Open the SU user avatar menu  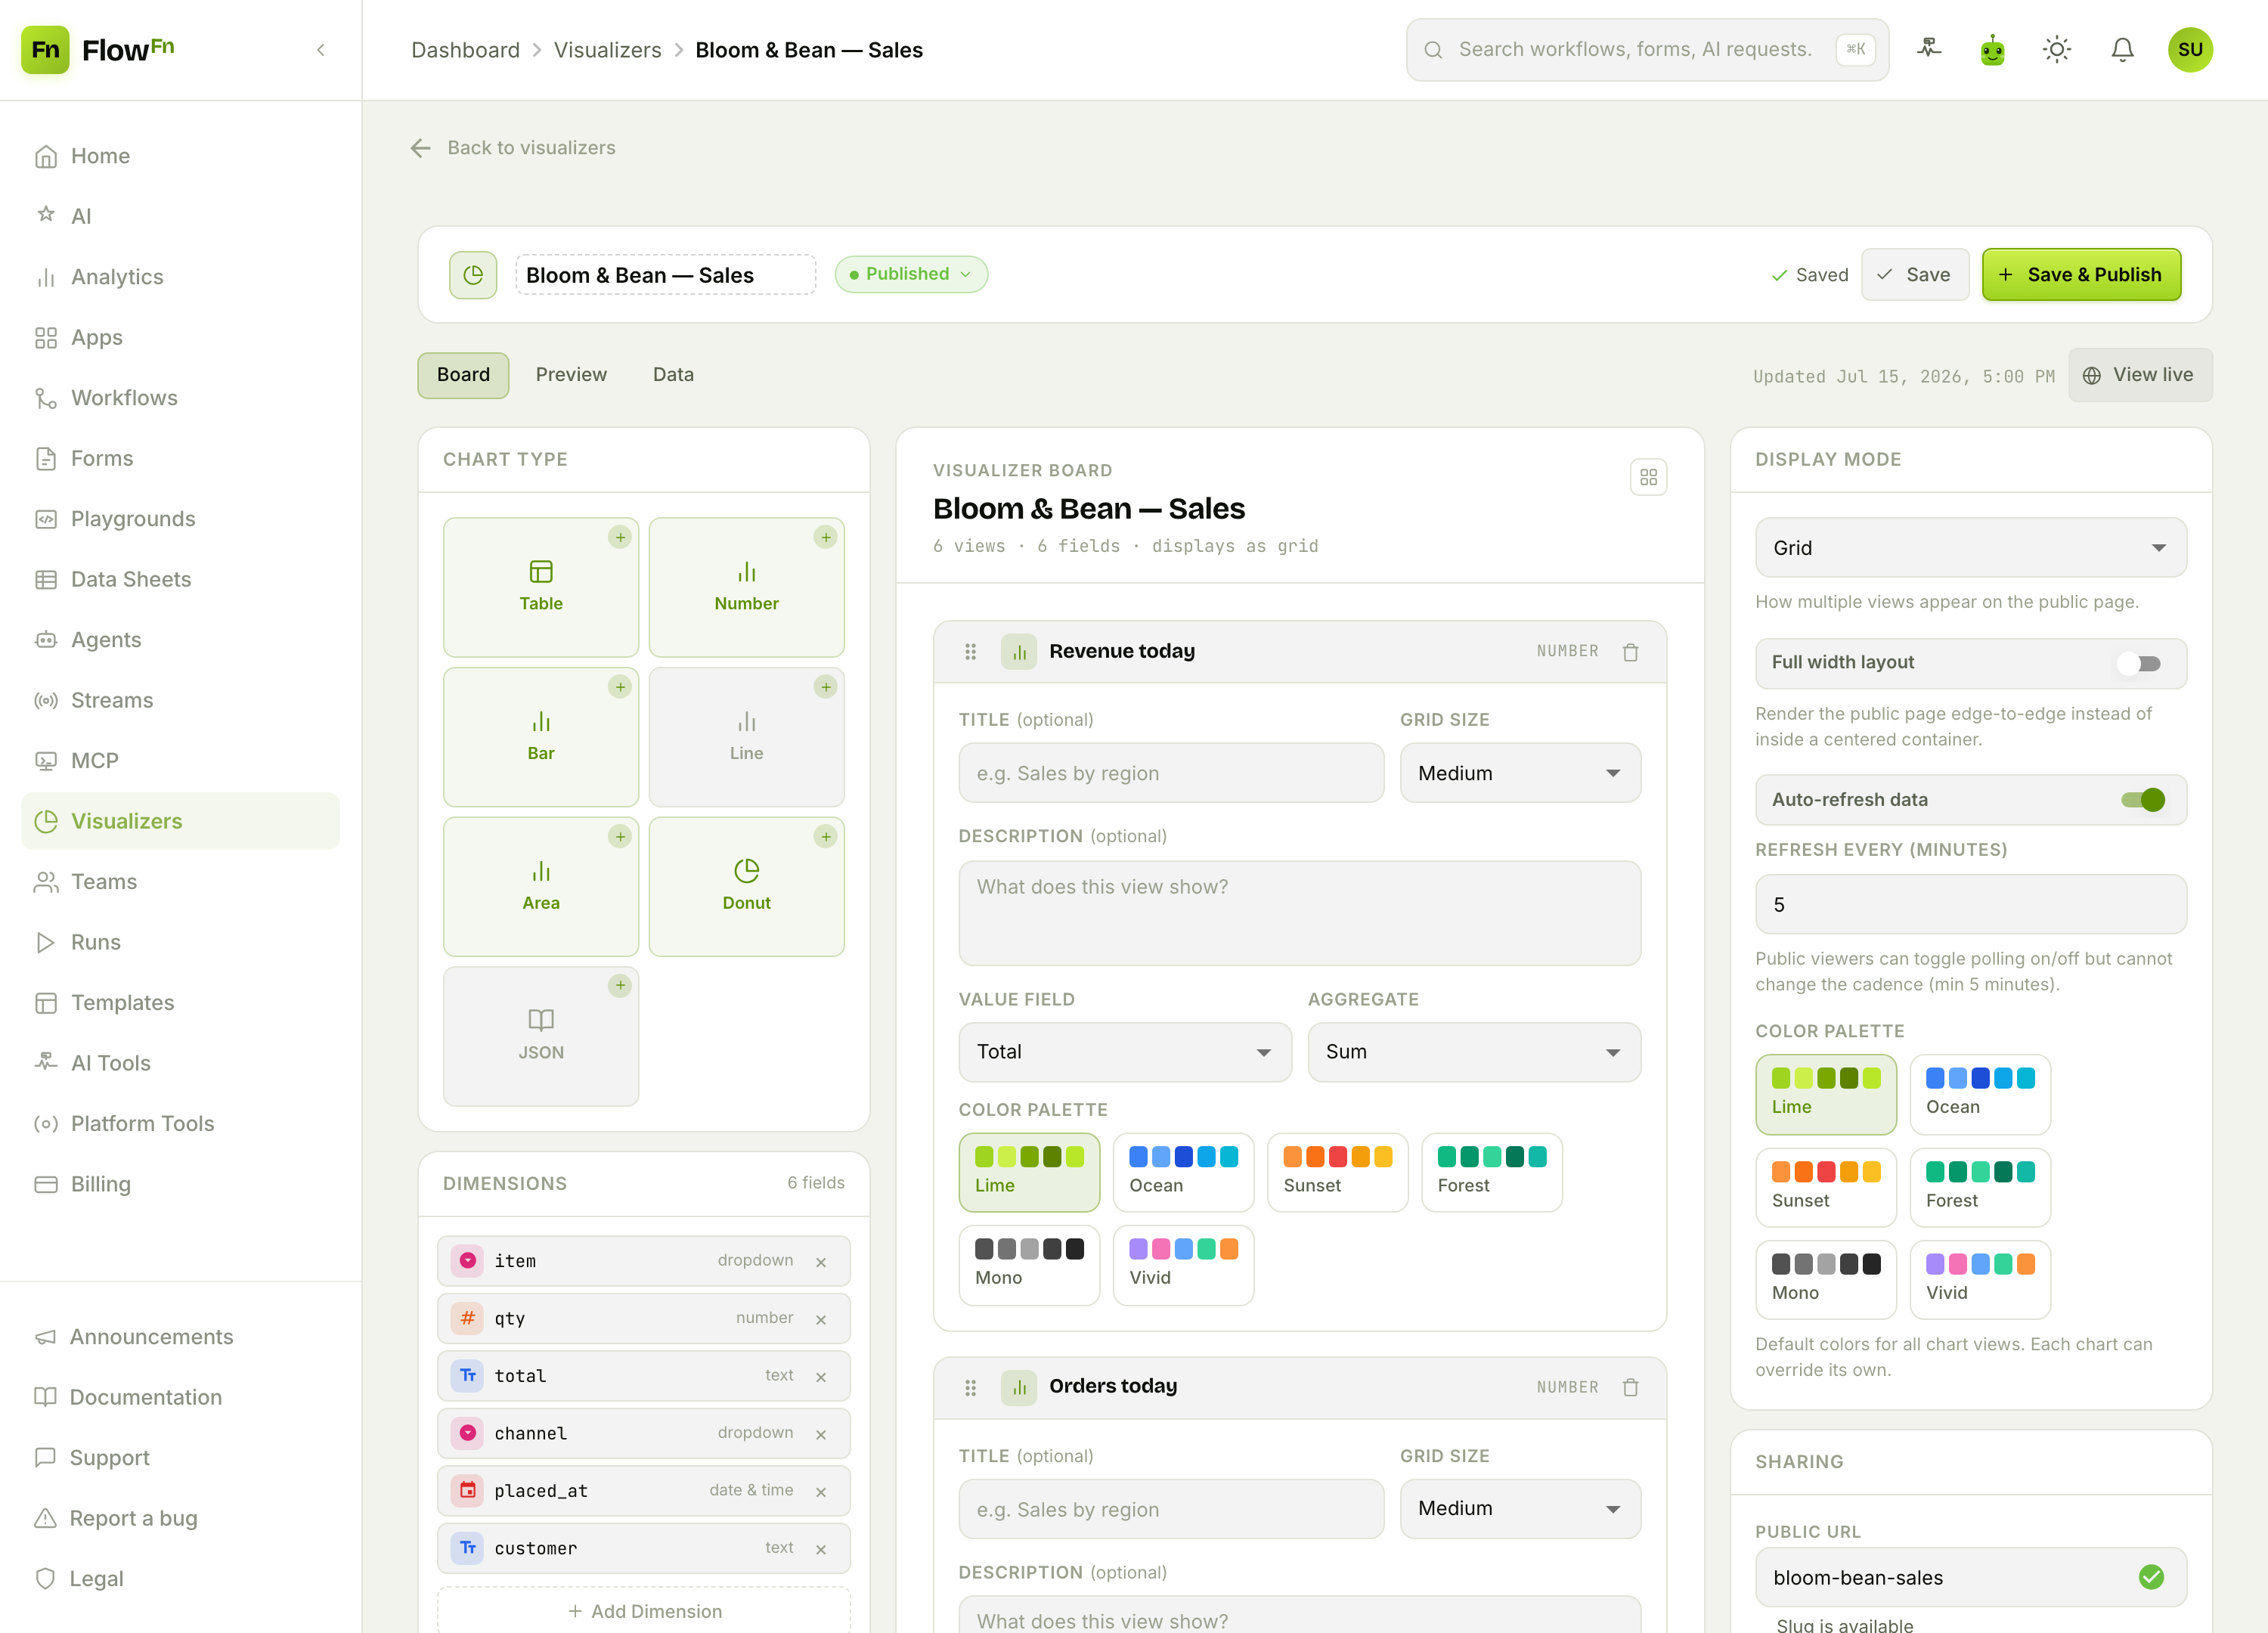tap(2190, 49)
